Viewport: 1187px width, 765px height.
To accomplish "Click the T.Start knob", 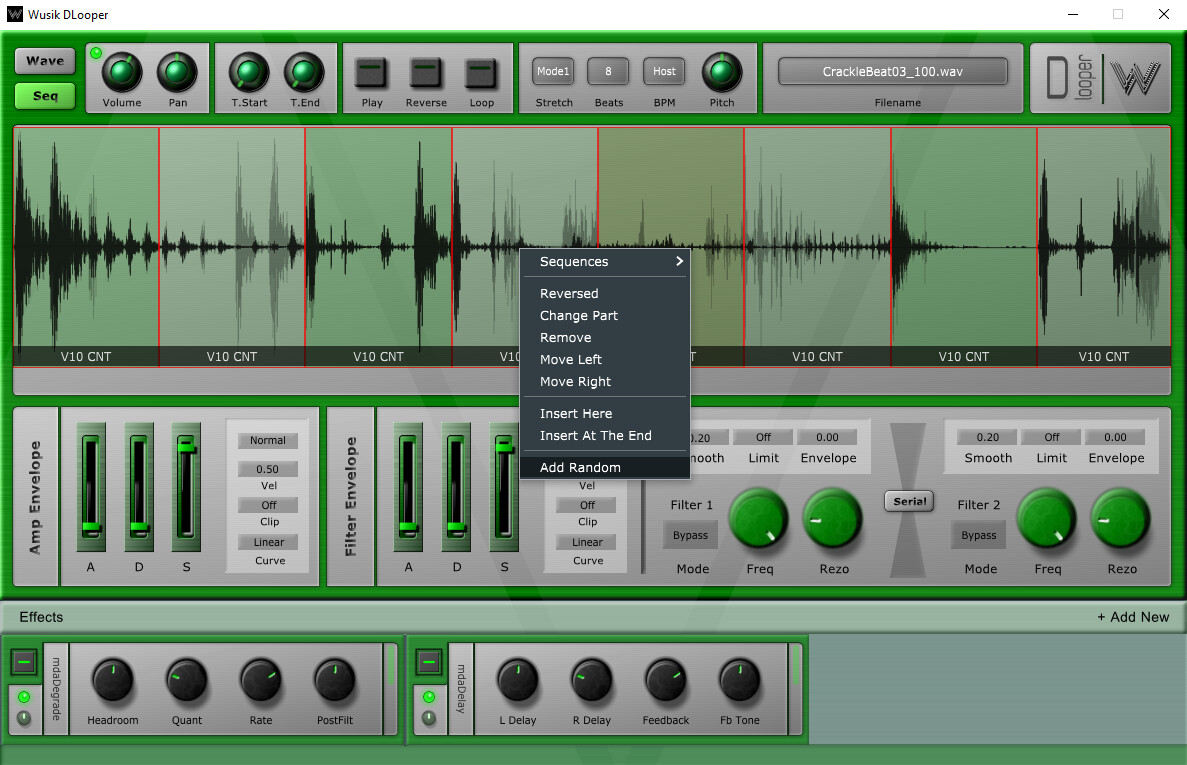I will coord(249,73).
